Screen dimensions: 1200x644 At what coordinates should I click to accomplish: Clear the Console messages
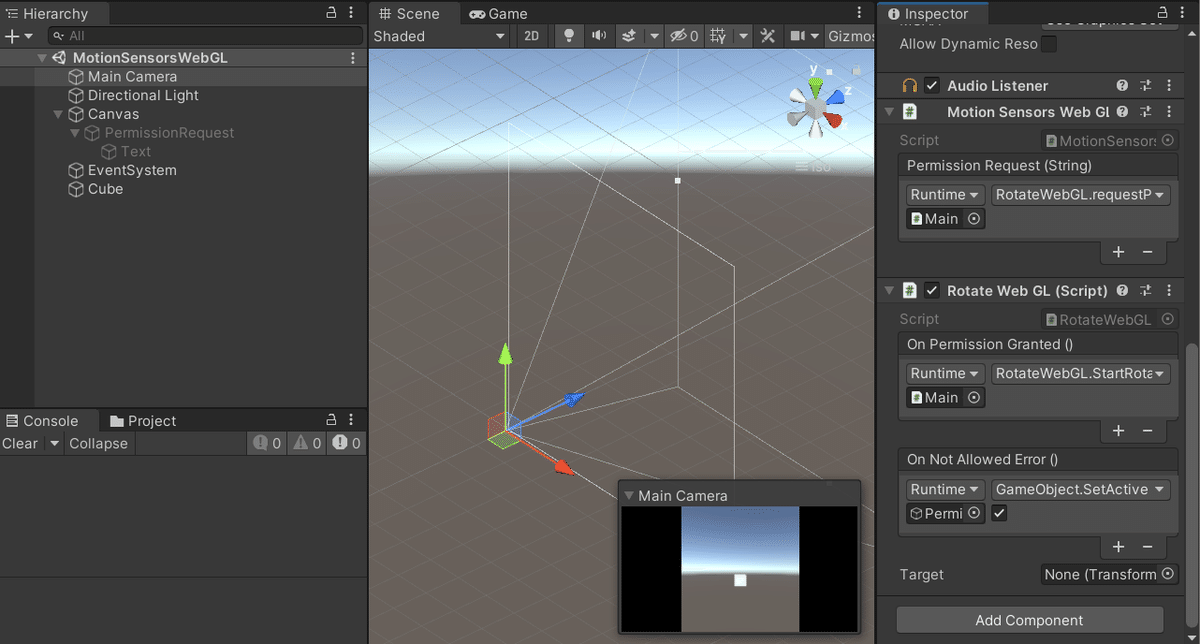[19, 443]
